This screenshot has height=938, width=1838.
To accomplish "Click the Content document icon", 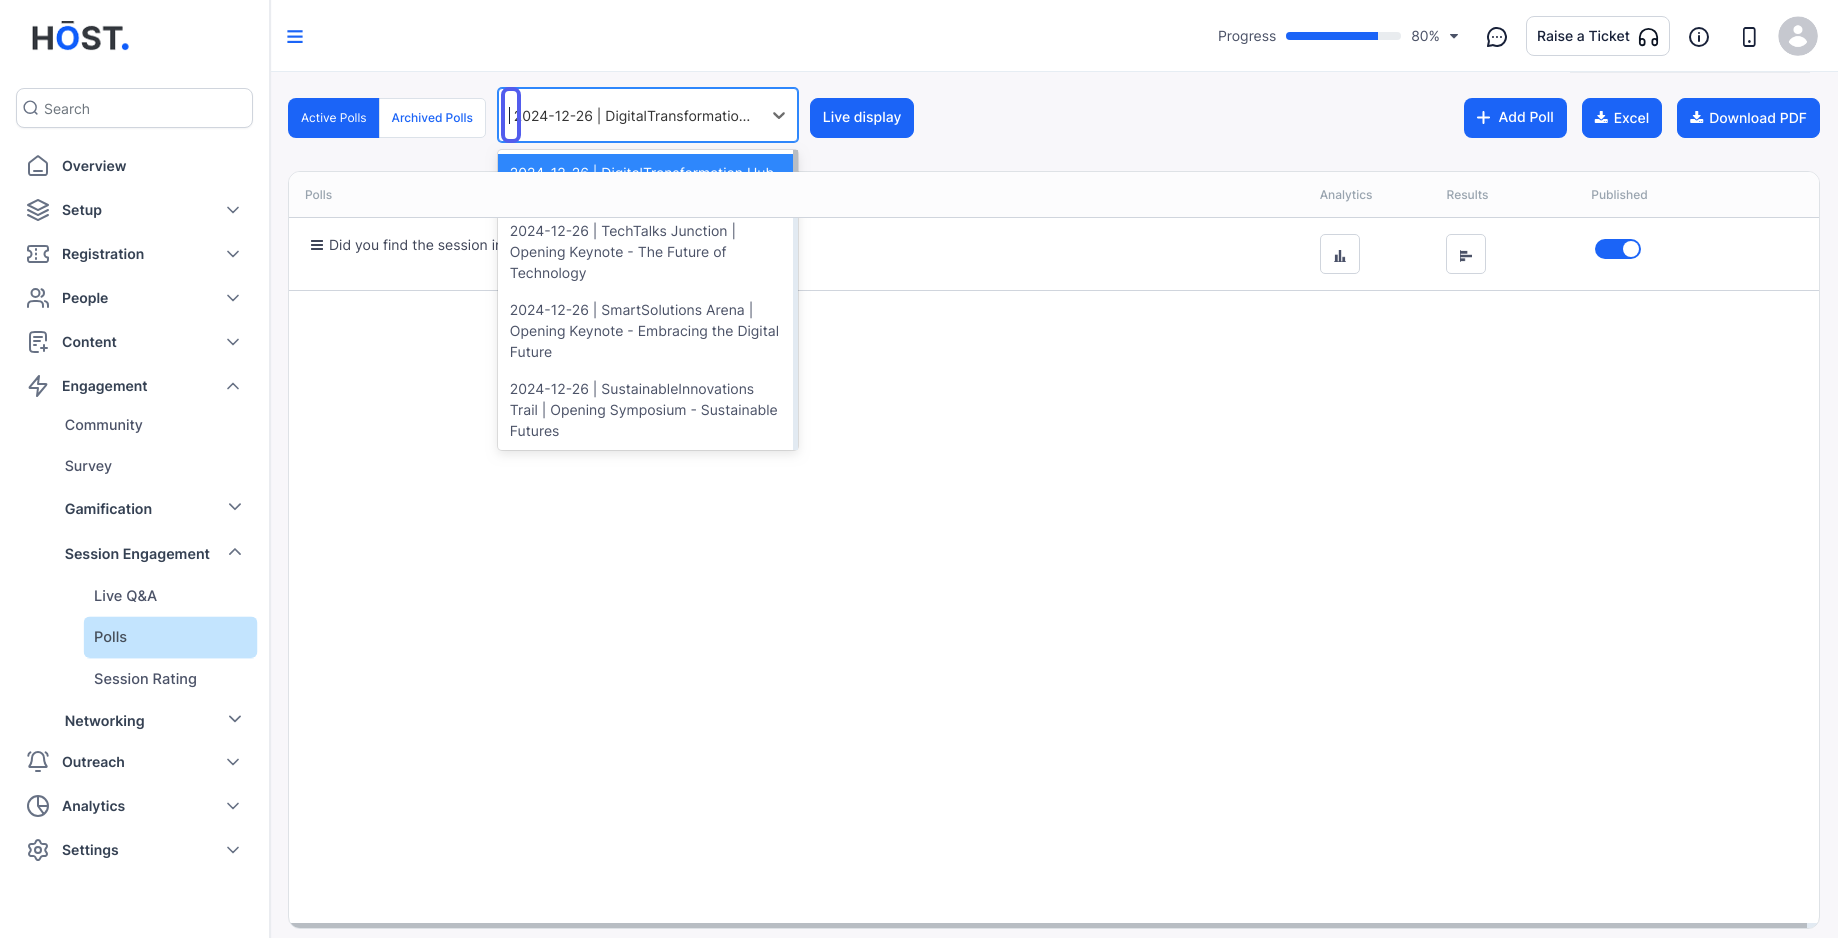I will 38,342.
